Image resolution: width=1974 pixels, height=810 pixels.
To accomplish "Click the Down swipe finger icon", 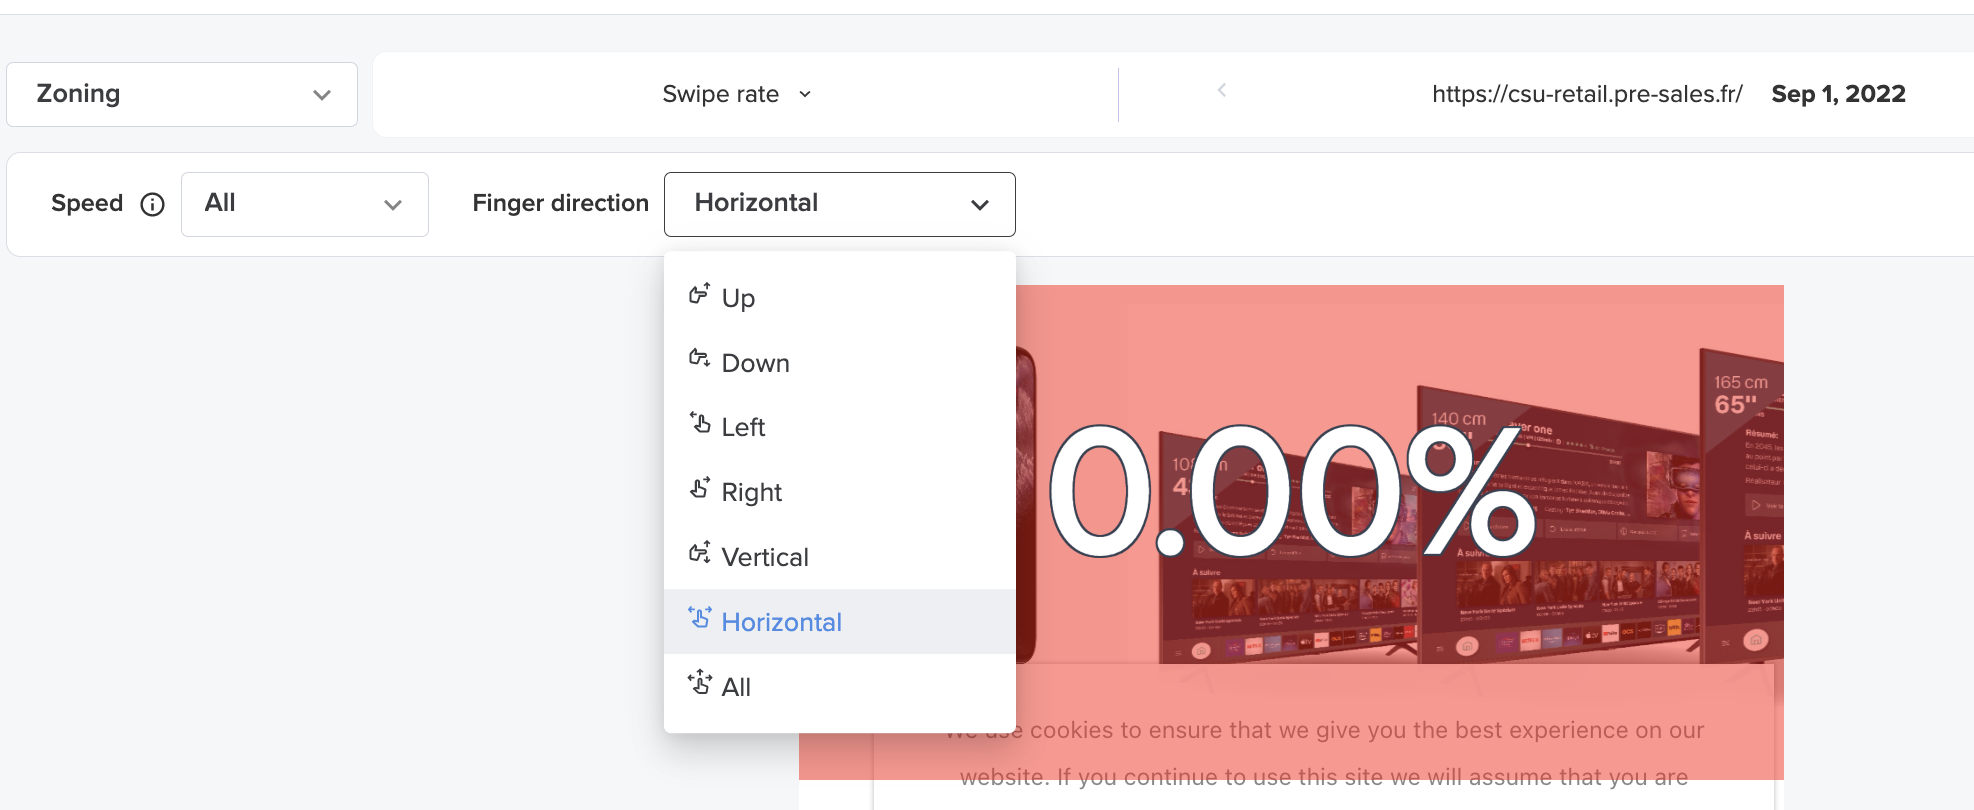I will tap(699, 358).
